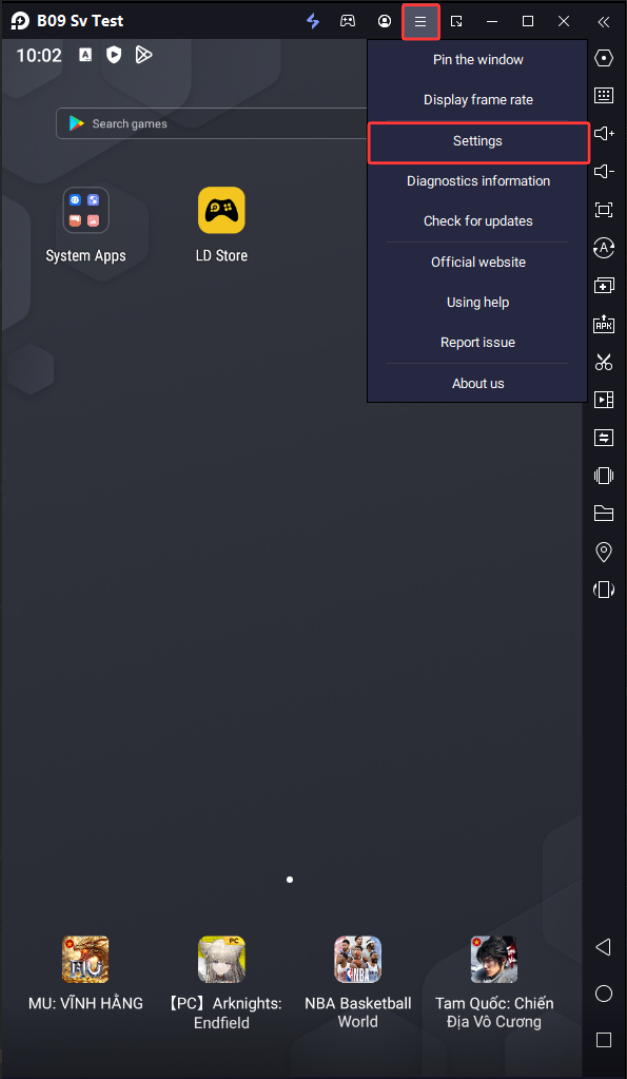Choose Check for updates menu entry
The image size is (627, 1079).
pos(477,221)
